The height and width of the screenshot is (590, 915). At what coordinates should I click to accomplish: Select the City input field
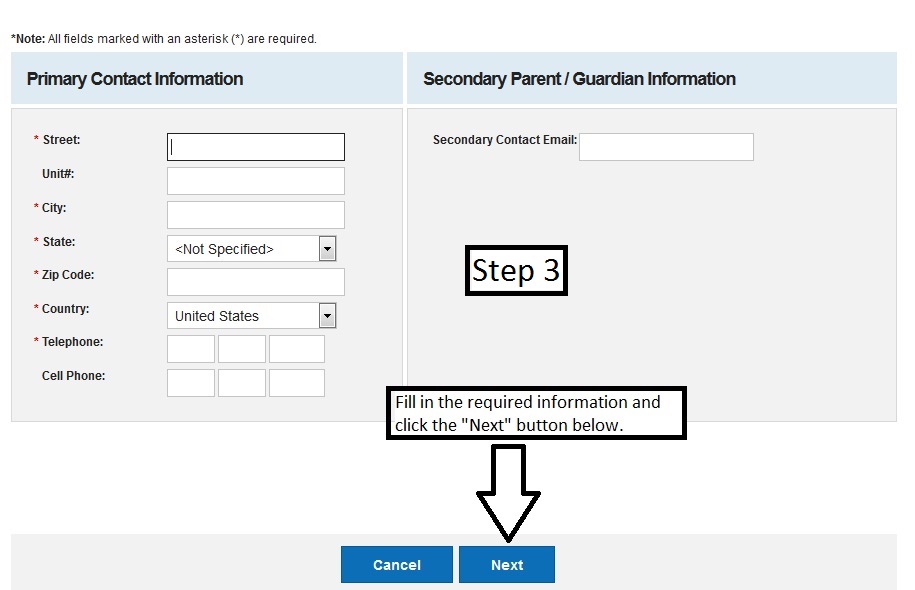click(256, 215)
